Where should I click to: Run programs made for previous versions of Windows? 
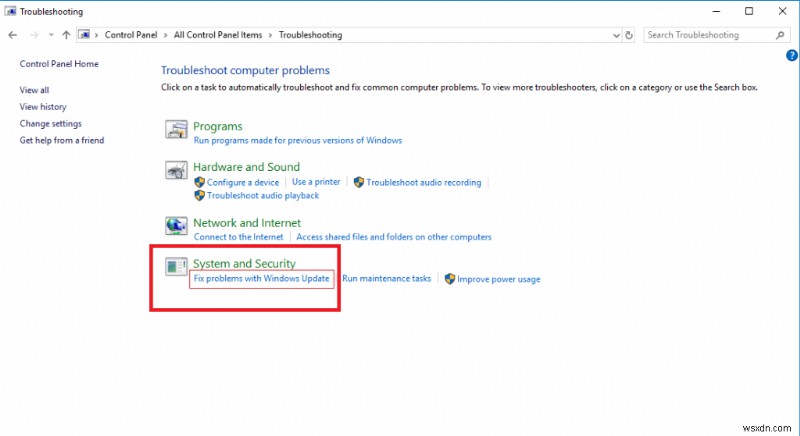(298, 140)
